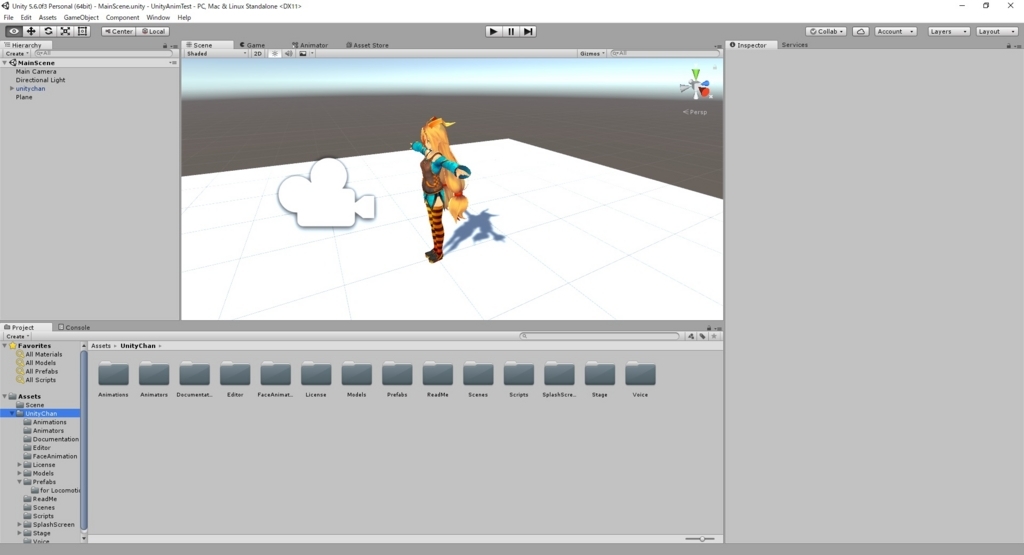Open the cloud services icon button
Image resolution: width=1024 pixels, height=555 pixels.
tap(861, 31)
